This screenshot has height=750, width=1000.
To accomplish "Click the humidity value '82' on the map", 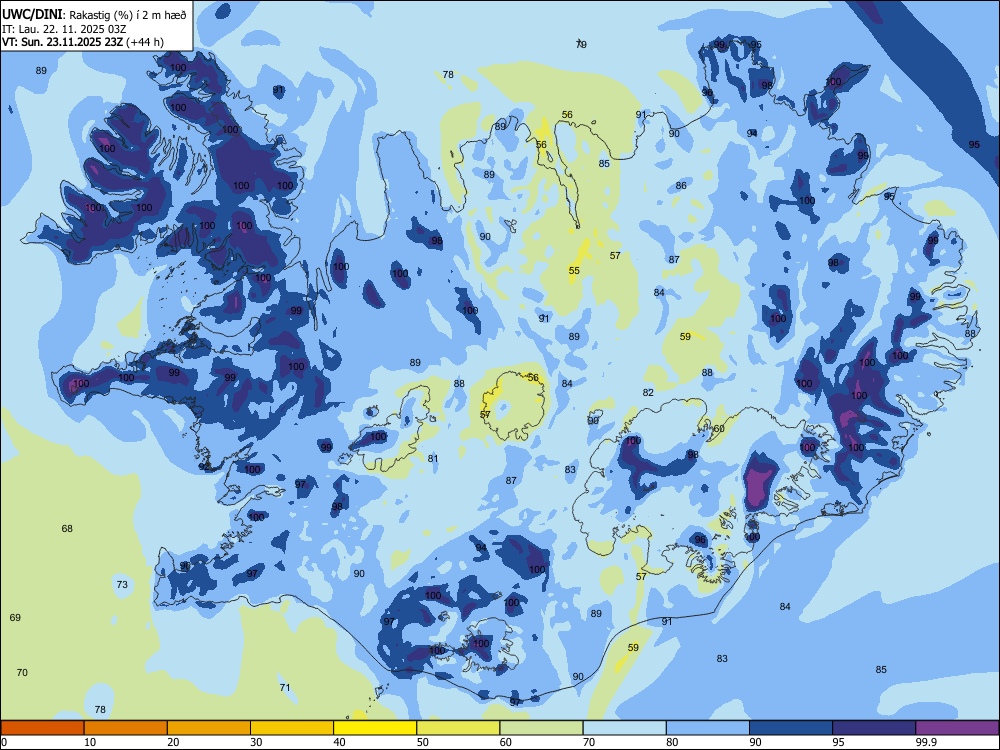I will [648, 393].
